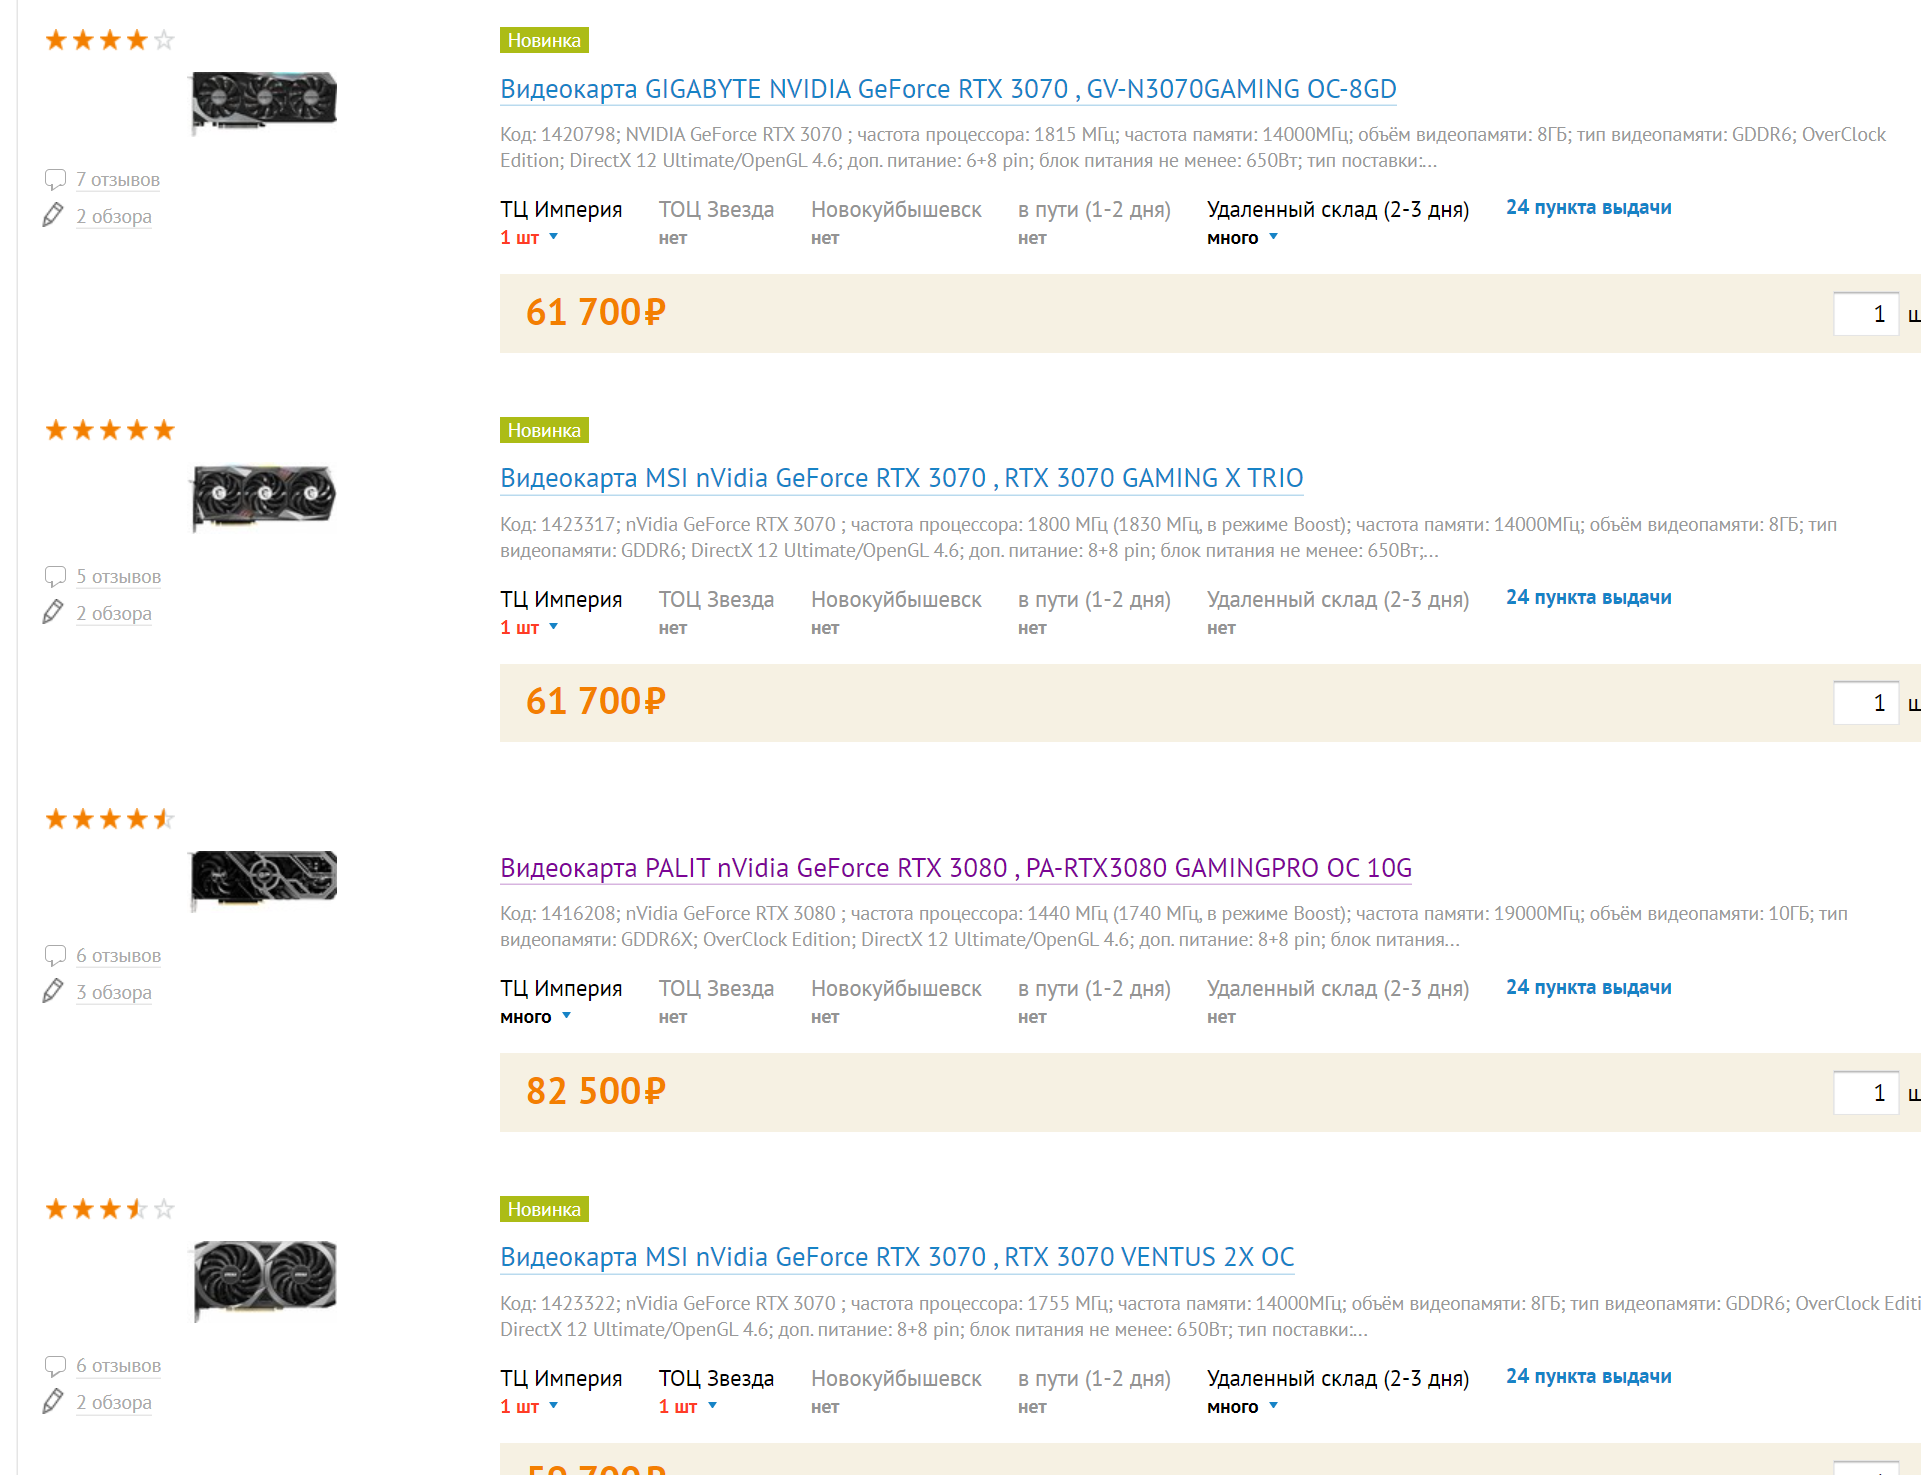This screenshot has height=1475, width=1921.
Task: Open the GIGABYTE RTX 3070 GV-N3070GAMING OC-8GD product link
Action: click(948, 89)
